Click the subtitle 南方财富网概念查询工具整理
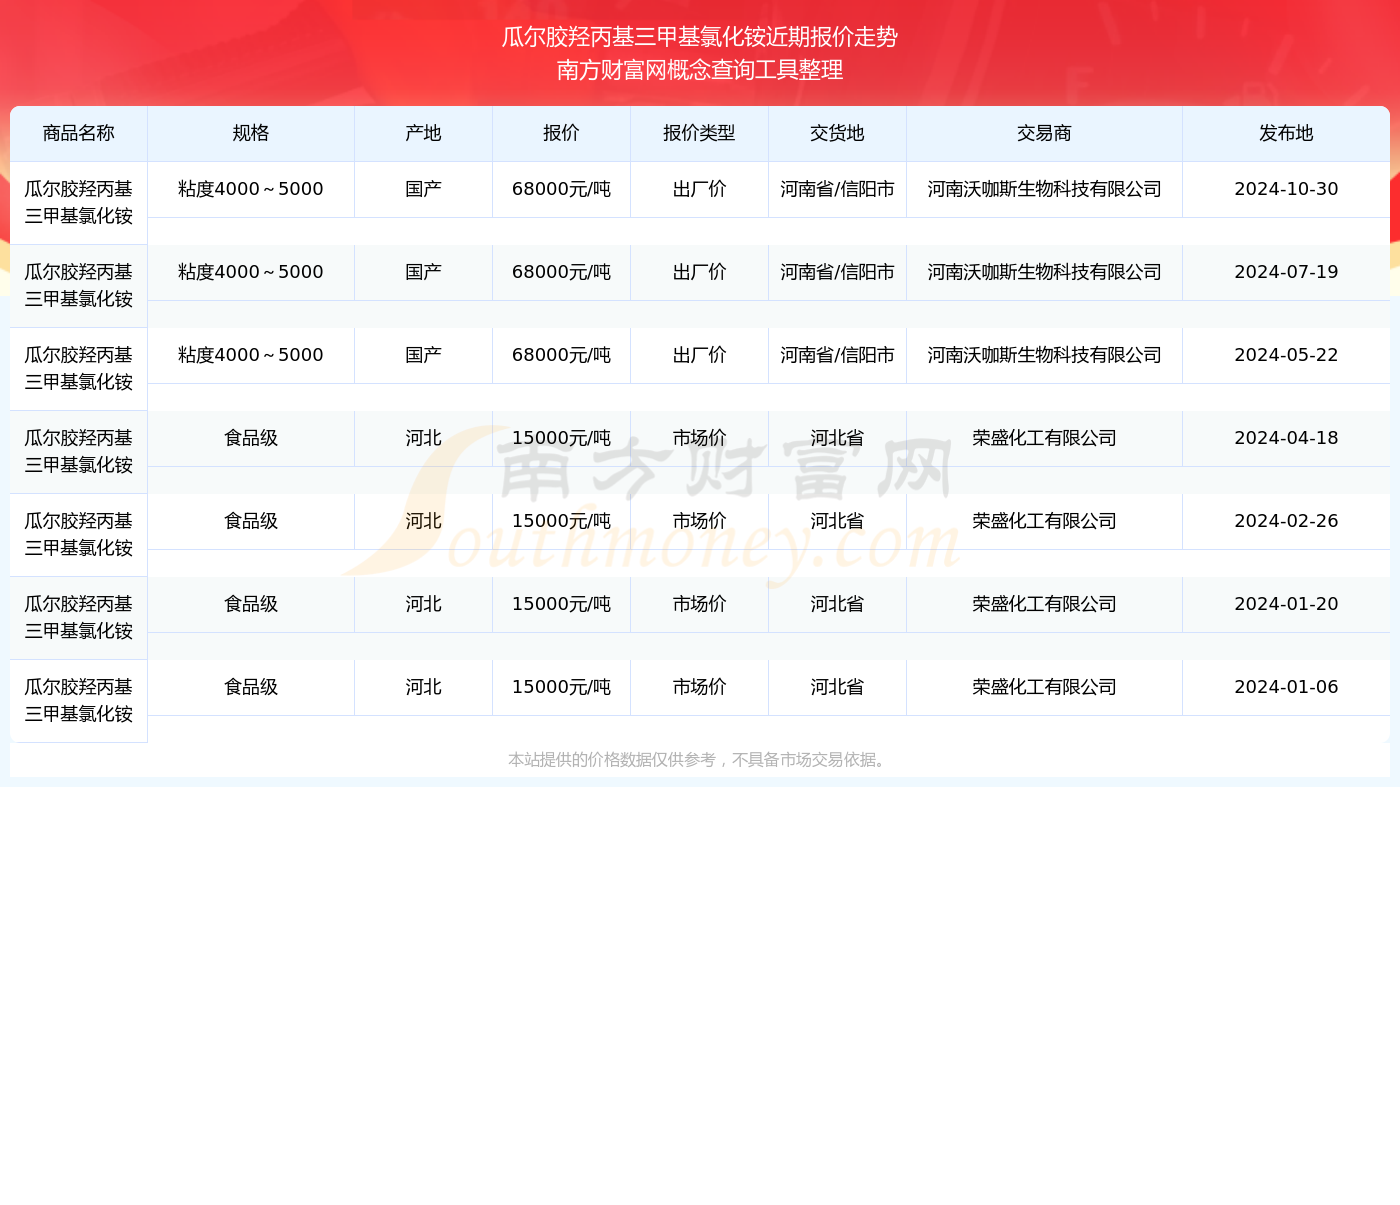 [700, 70]
